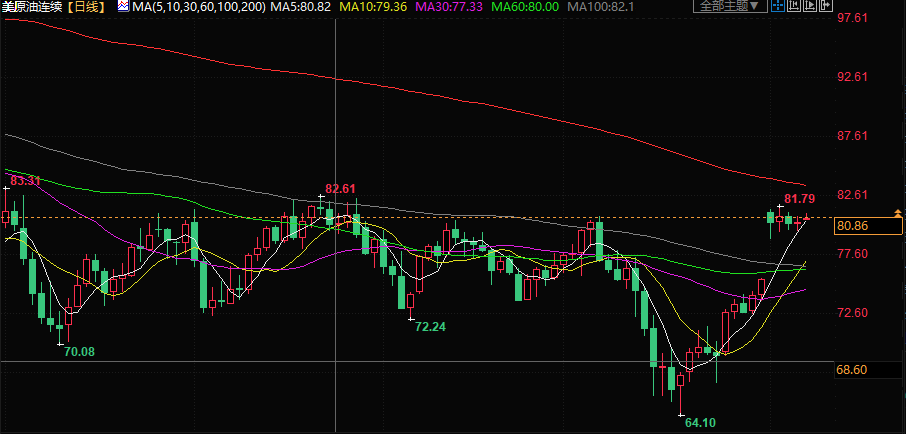Click the 64.10 lowest price label
906x434 pixels.
pos(700,423)
